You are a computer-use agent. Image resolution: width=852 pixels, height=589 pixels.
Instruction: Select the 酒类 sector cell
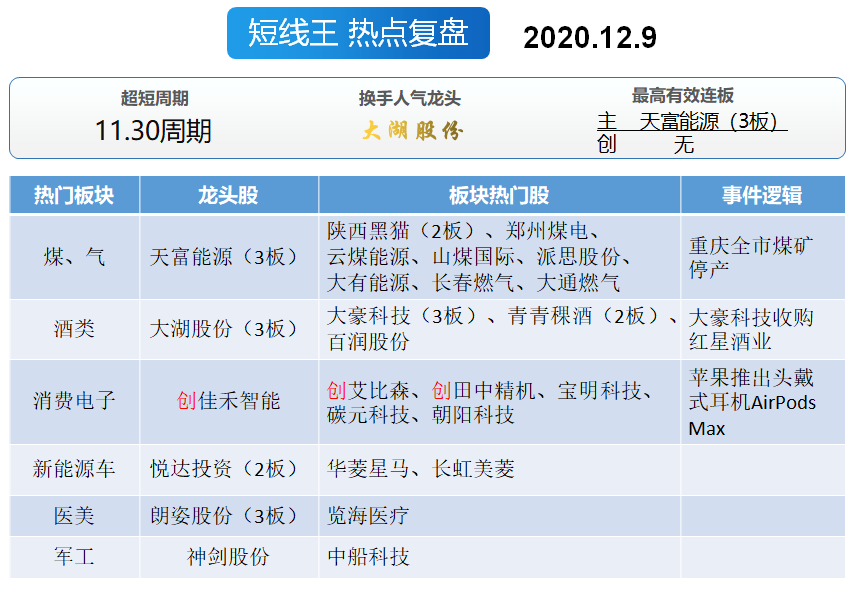(74, 329)
